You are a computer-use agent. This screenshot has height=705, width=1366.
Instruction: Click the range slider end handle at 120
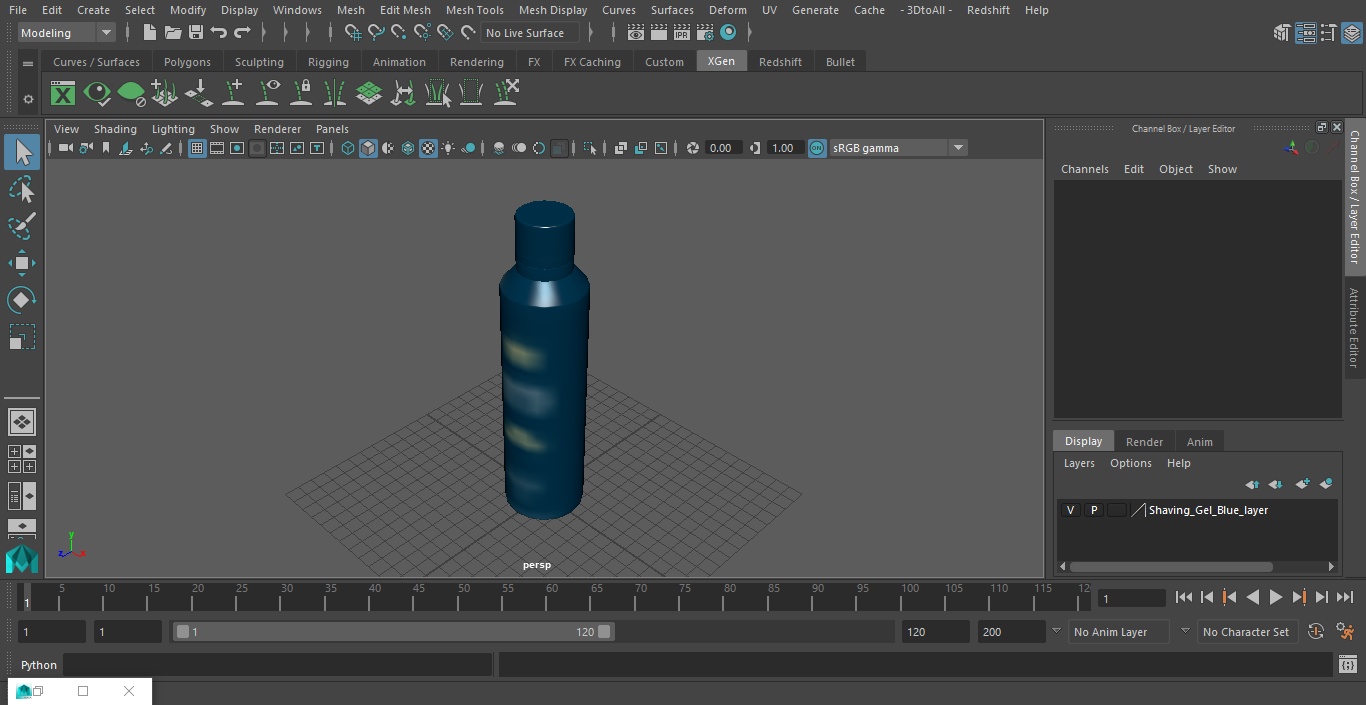pyautogui.click(x=604, y=632)
